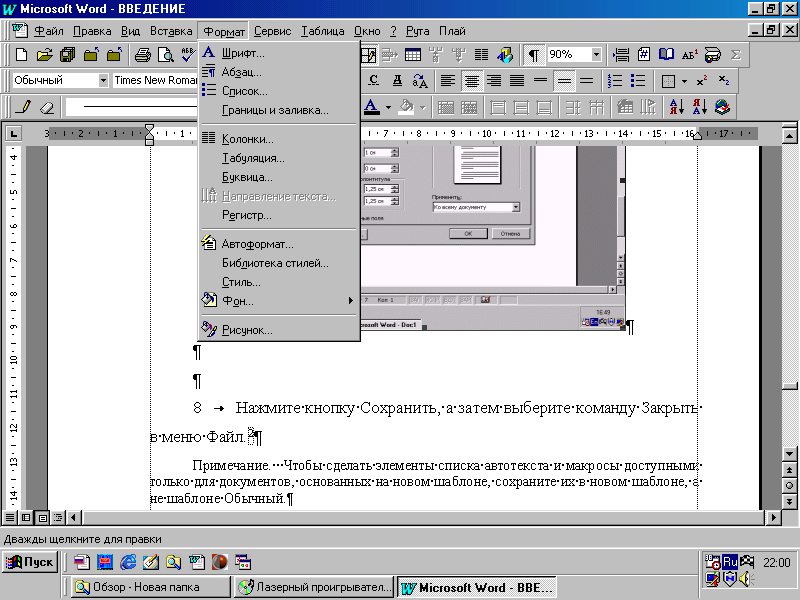
Task: Click the Superscript x² icon
Action: (702, 80)
